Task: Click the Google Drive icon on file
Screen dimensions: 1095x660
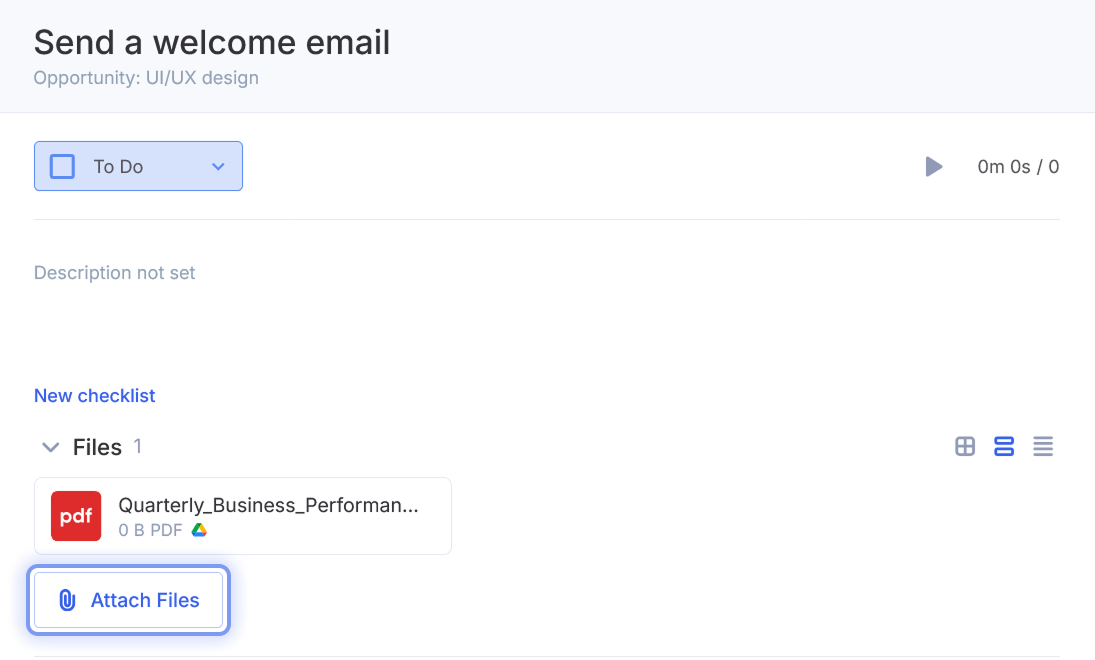Action: pyautogui.click(x=199, y=530)
